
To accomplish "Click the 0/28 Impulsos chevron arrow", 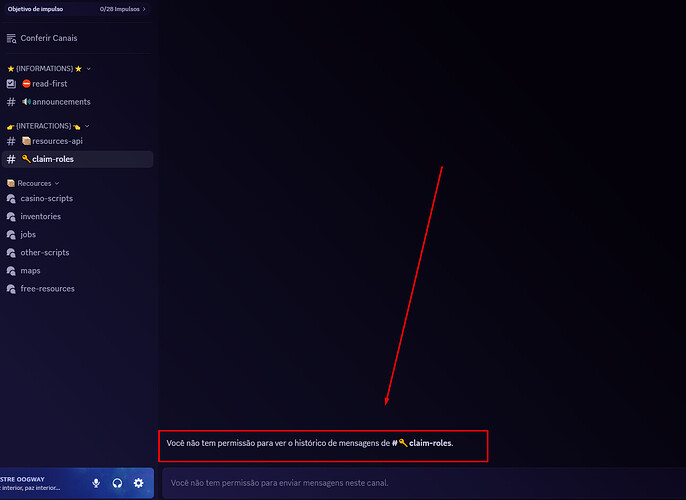I will click(x=144, y=9).
